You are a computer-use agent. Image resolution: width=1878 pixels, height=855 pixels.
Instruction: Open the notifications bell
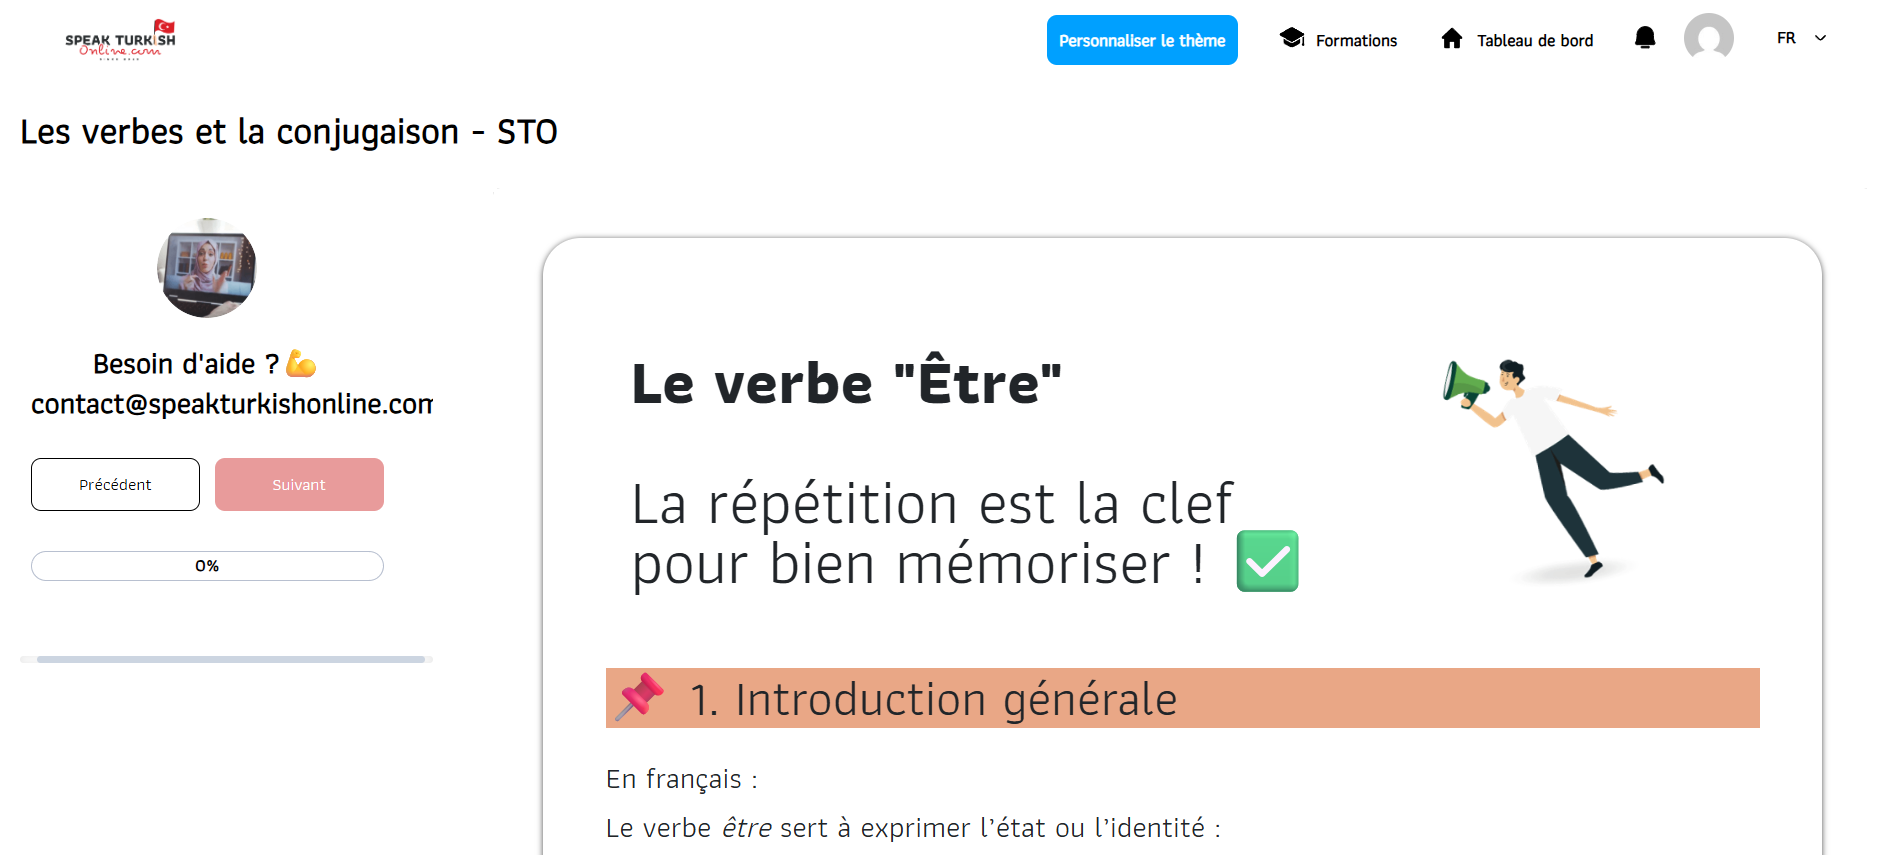click(1644, 39)
